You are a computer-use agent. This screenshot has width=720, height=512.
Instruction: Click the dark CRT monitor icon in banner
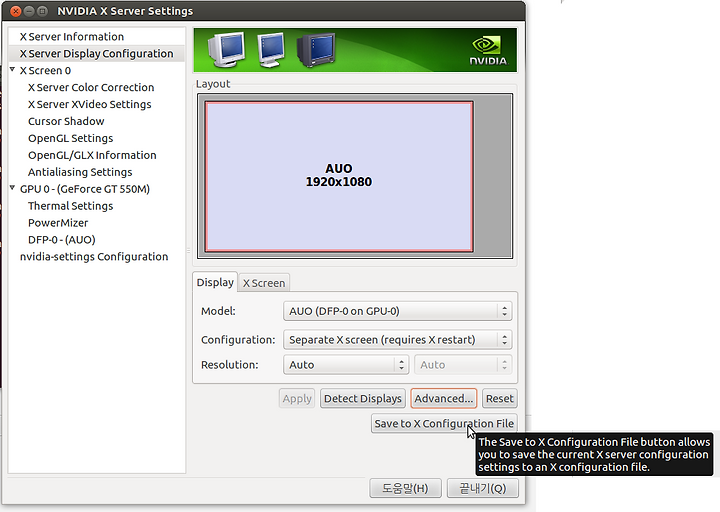316,50
